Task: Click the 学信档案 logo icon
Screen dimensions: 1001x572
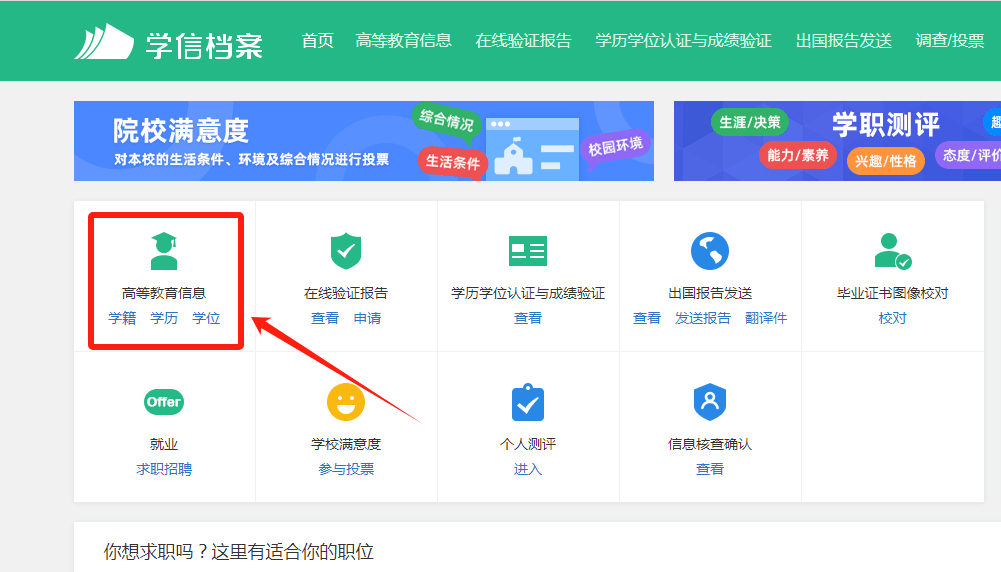Action: pyautogui.click(x=103, y=41)
